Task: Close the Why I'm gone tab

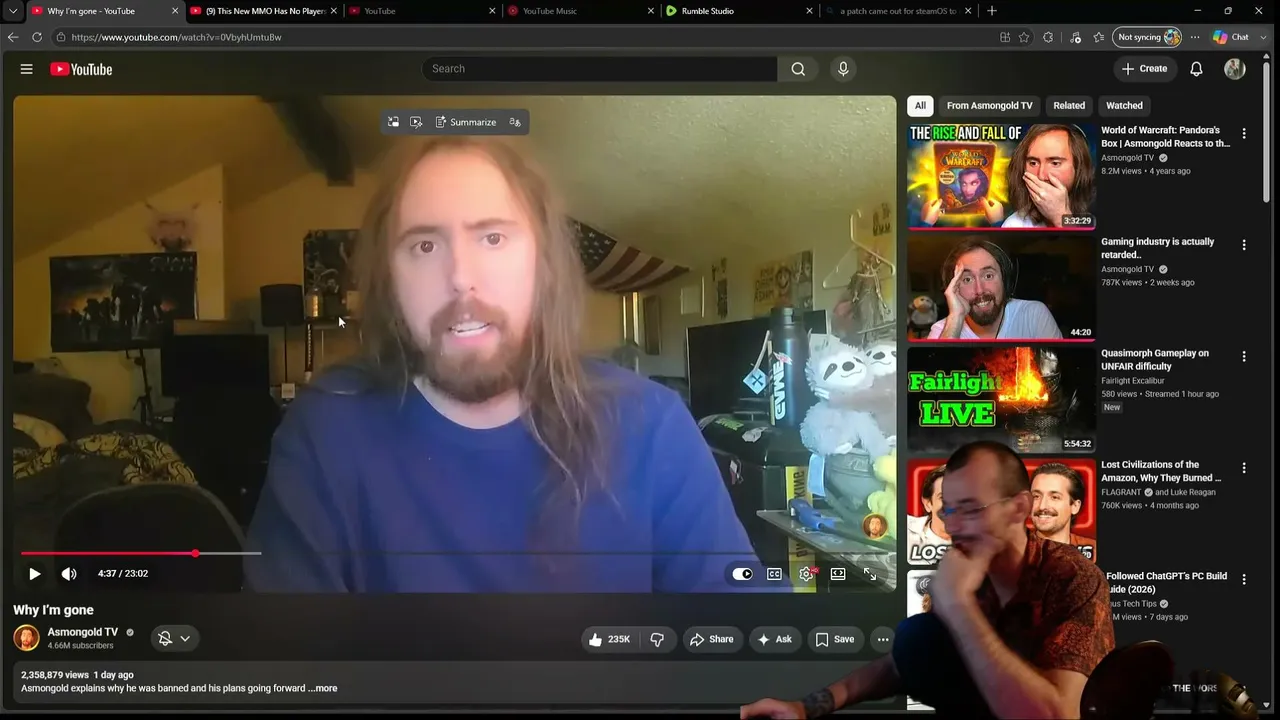Action: (175, 11)
